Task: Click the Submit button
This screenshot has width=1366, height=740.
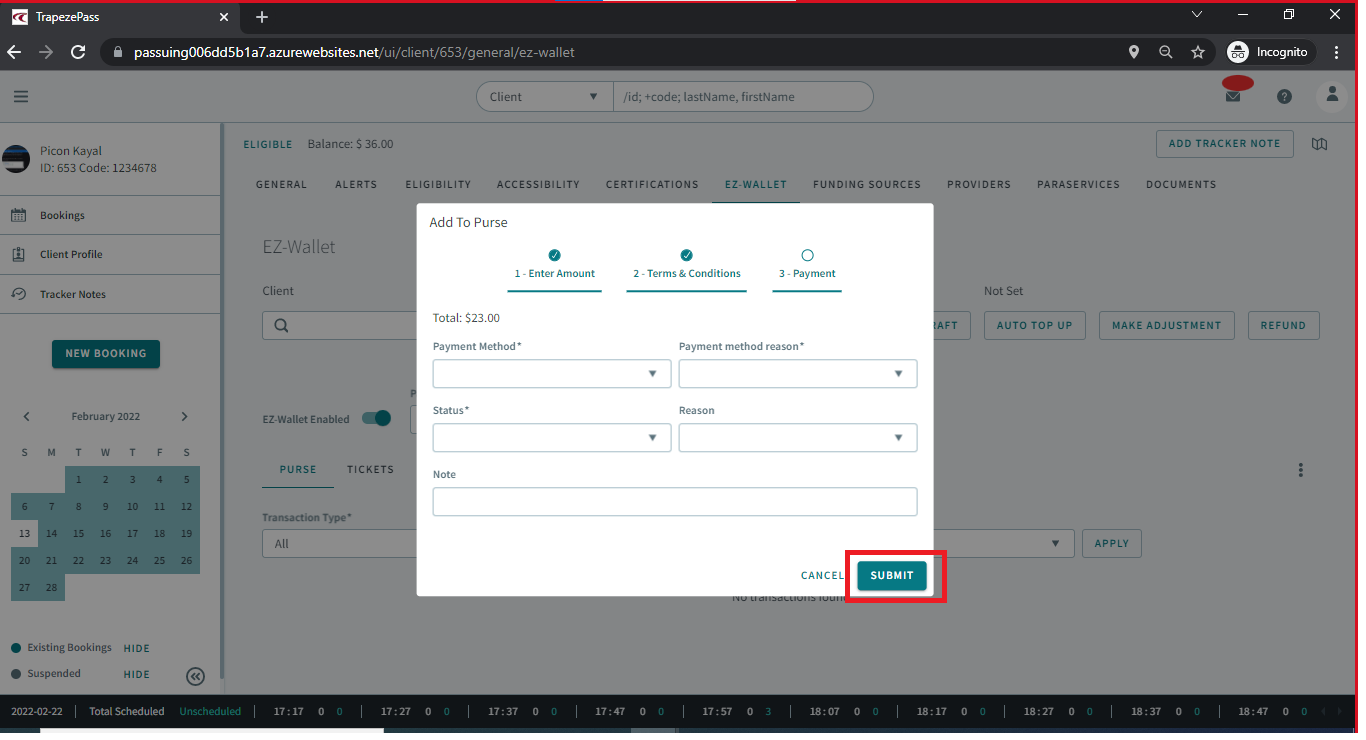Action: (890, 575)
